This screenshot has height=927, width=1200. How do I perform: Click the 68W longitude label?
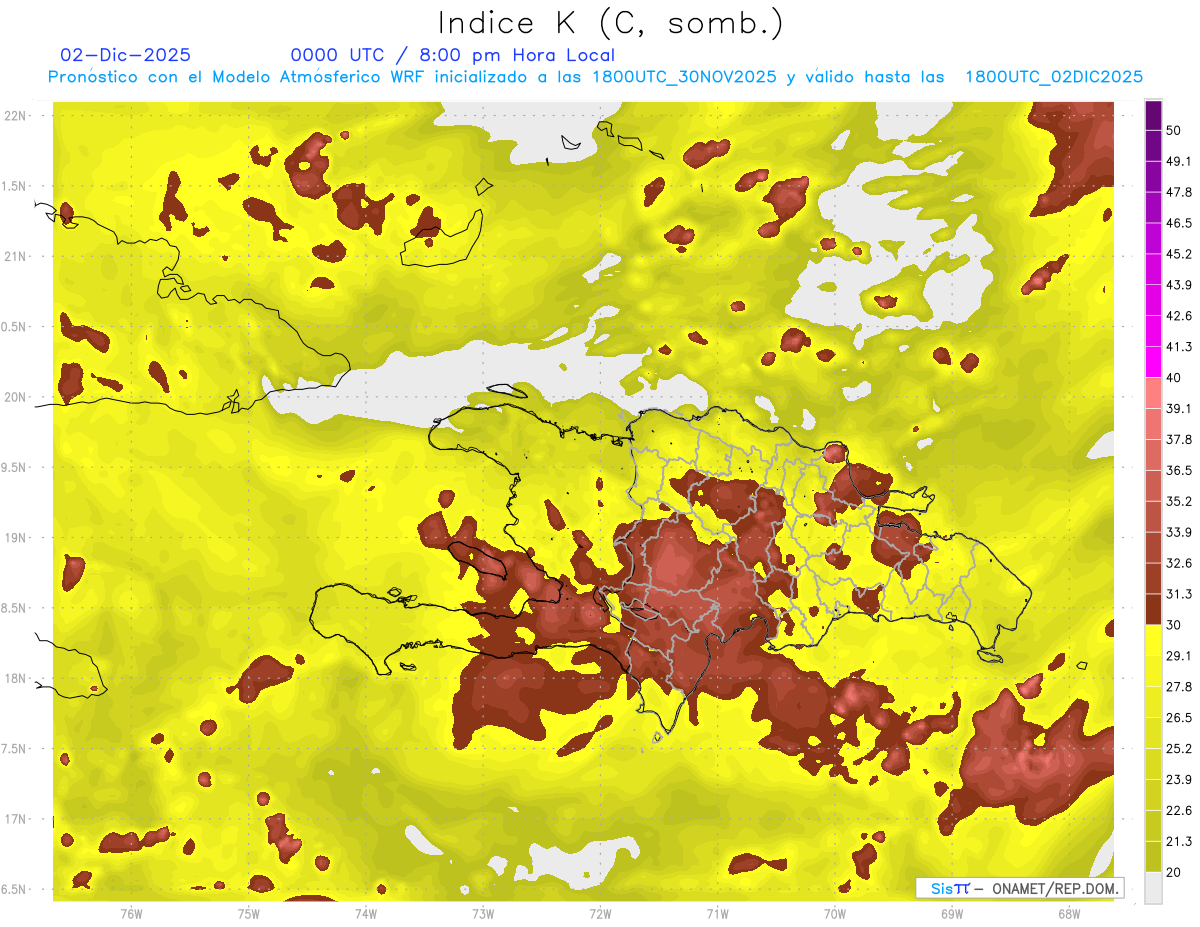pyautogui.click(x=1069, y=914)
